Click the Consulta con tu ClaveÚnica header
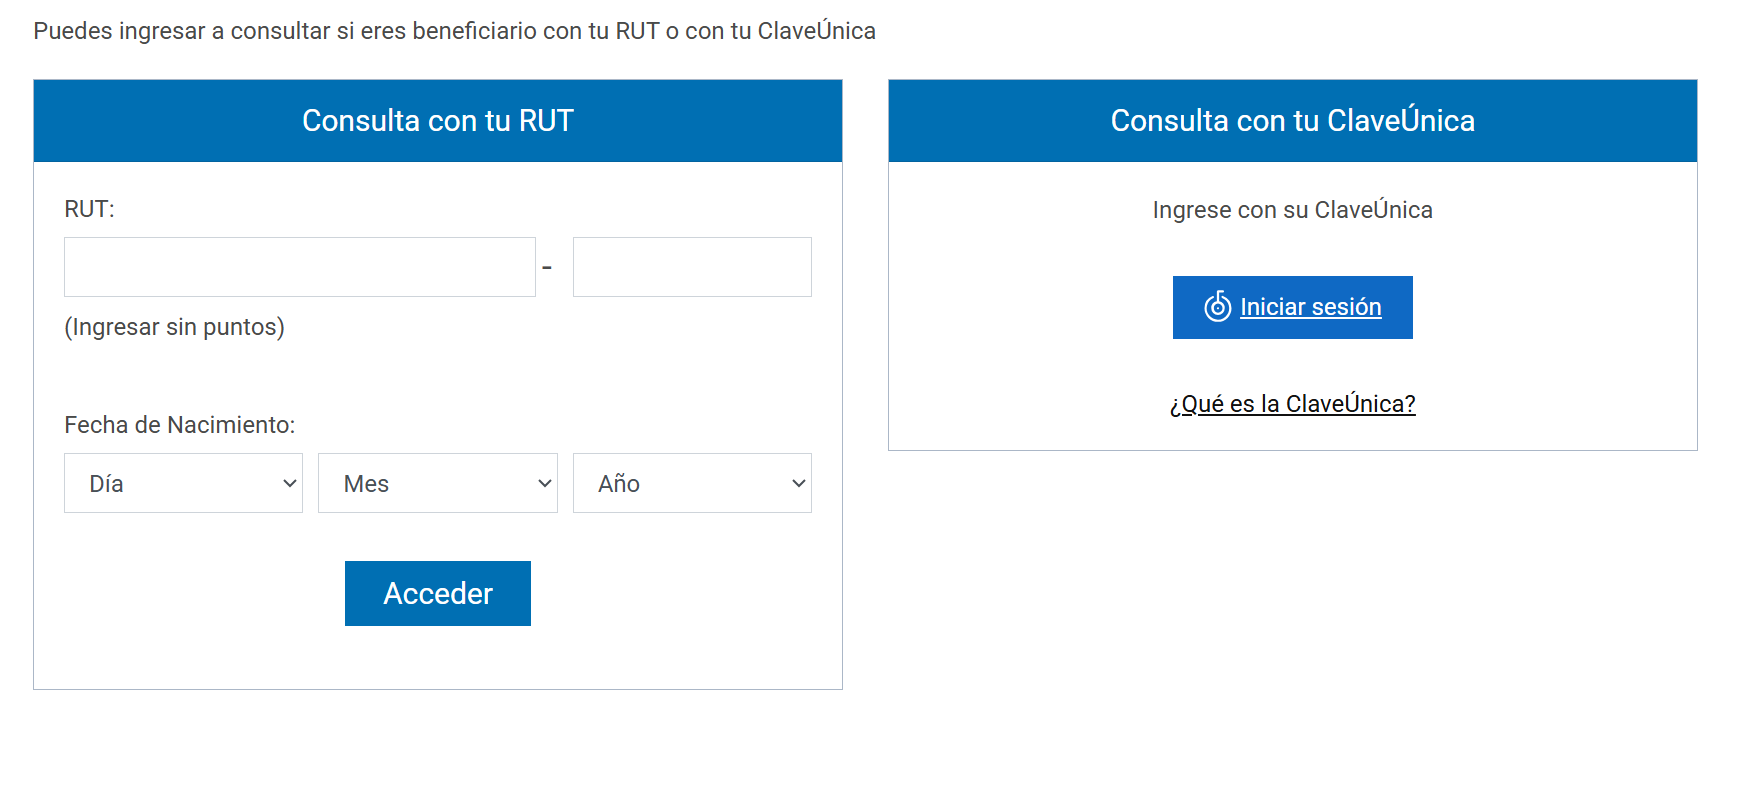Viewport: 1764px width, 811px height. pyautogui.click(x=1292, y=121)
